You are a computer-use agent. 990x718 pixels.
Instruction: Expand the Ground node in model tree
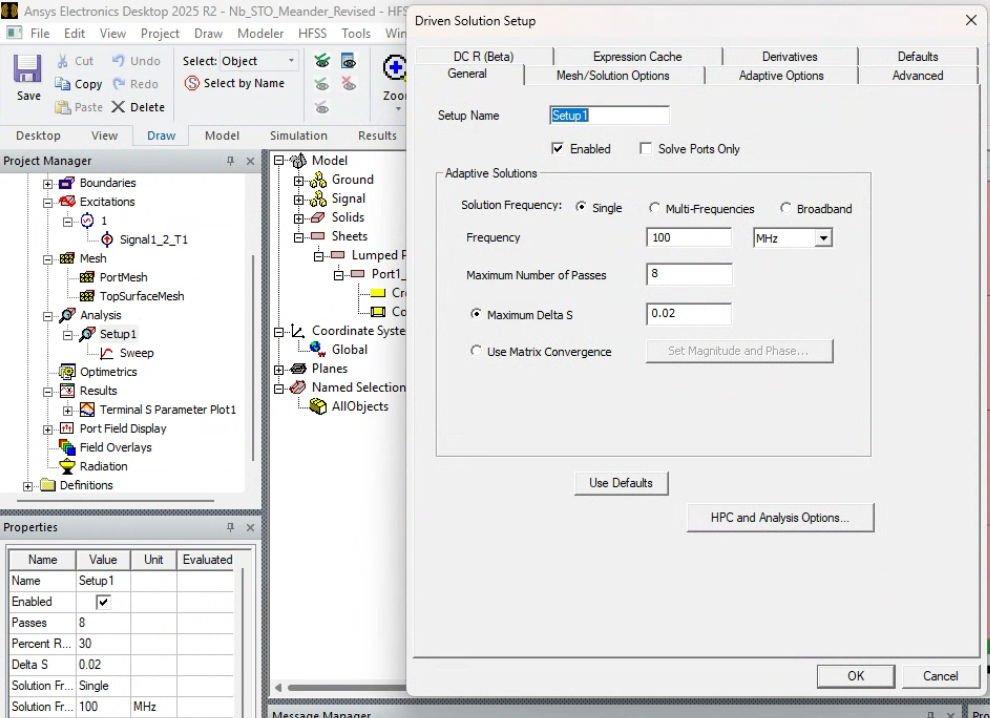click(x=298, y=180)
